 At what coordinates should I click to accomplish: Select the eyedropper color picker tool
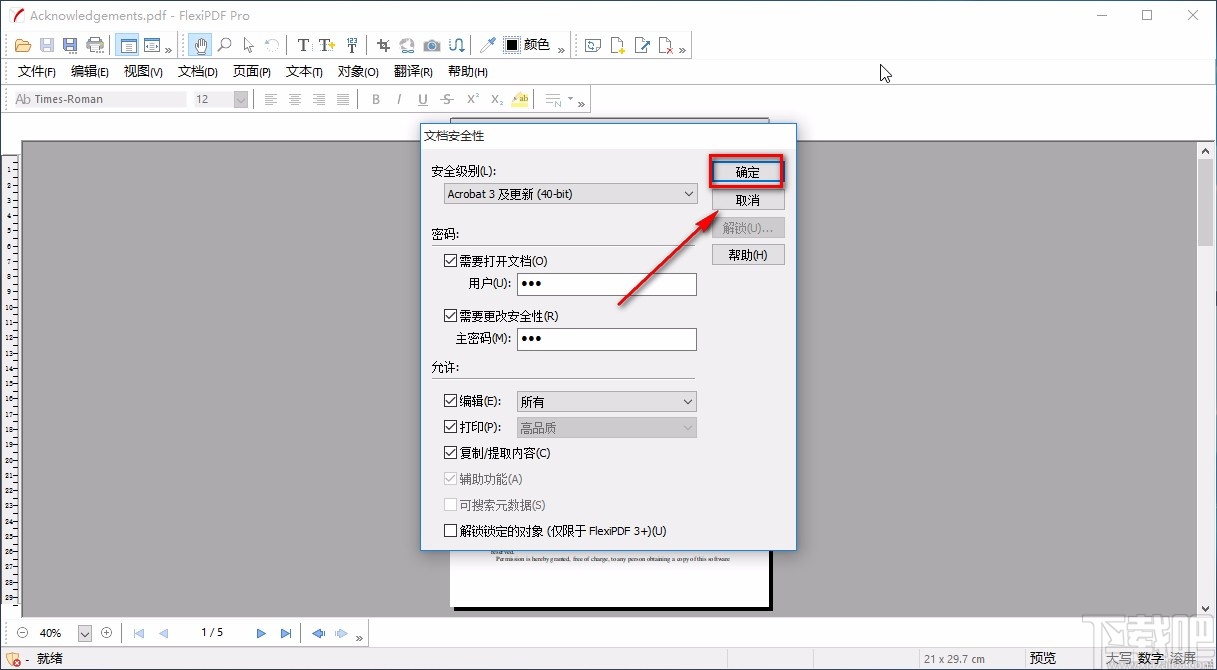(x=487, y=45)
